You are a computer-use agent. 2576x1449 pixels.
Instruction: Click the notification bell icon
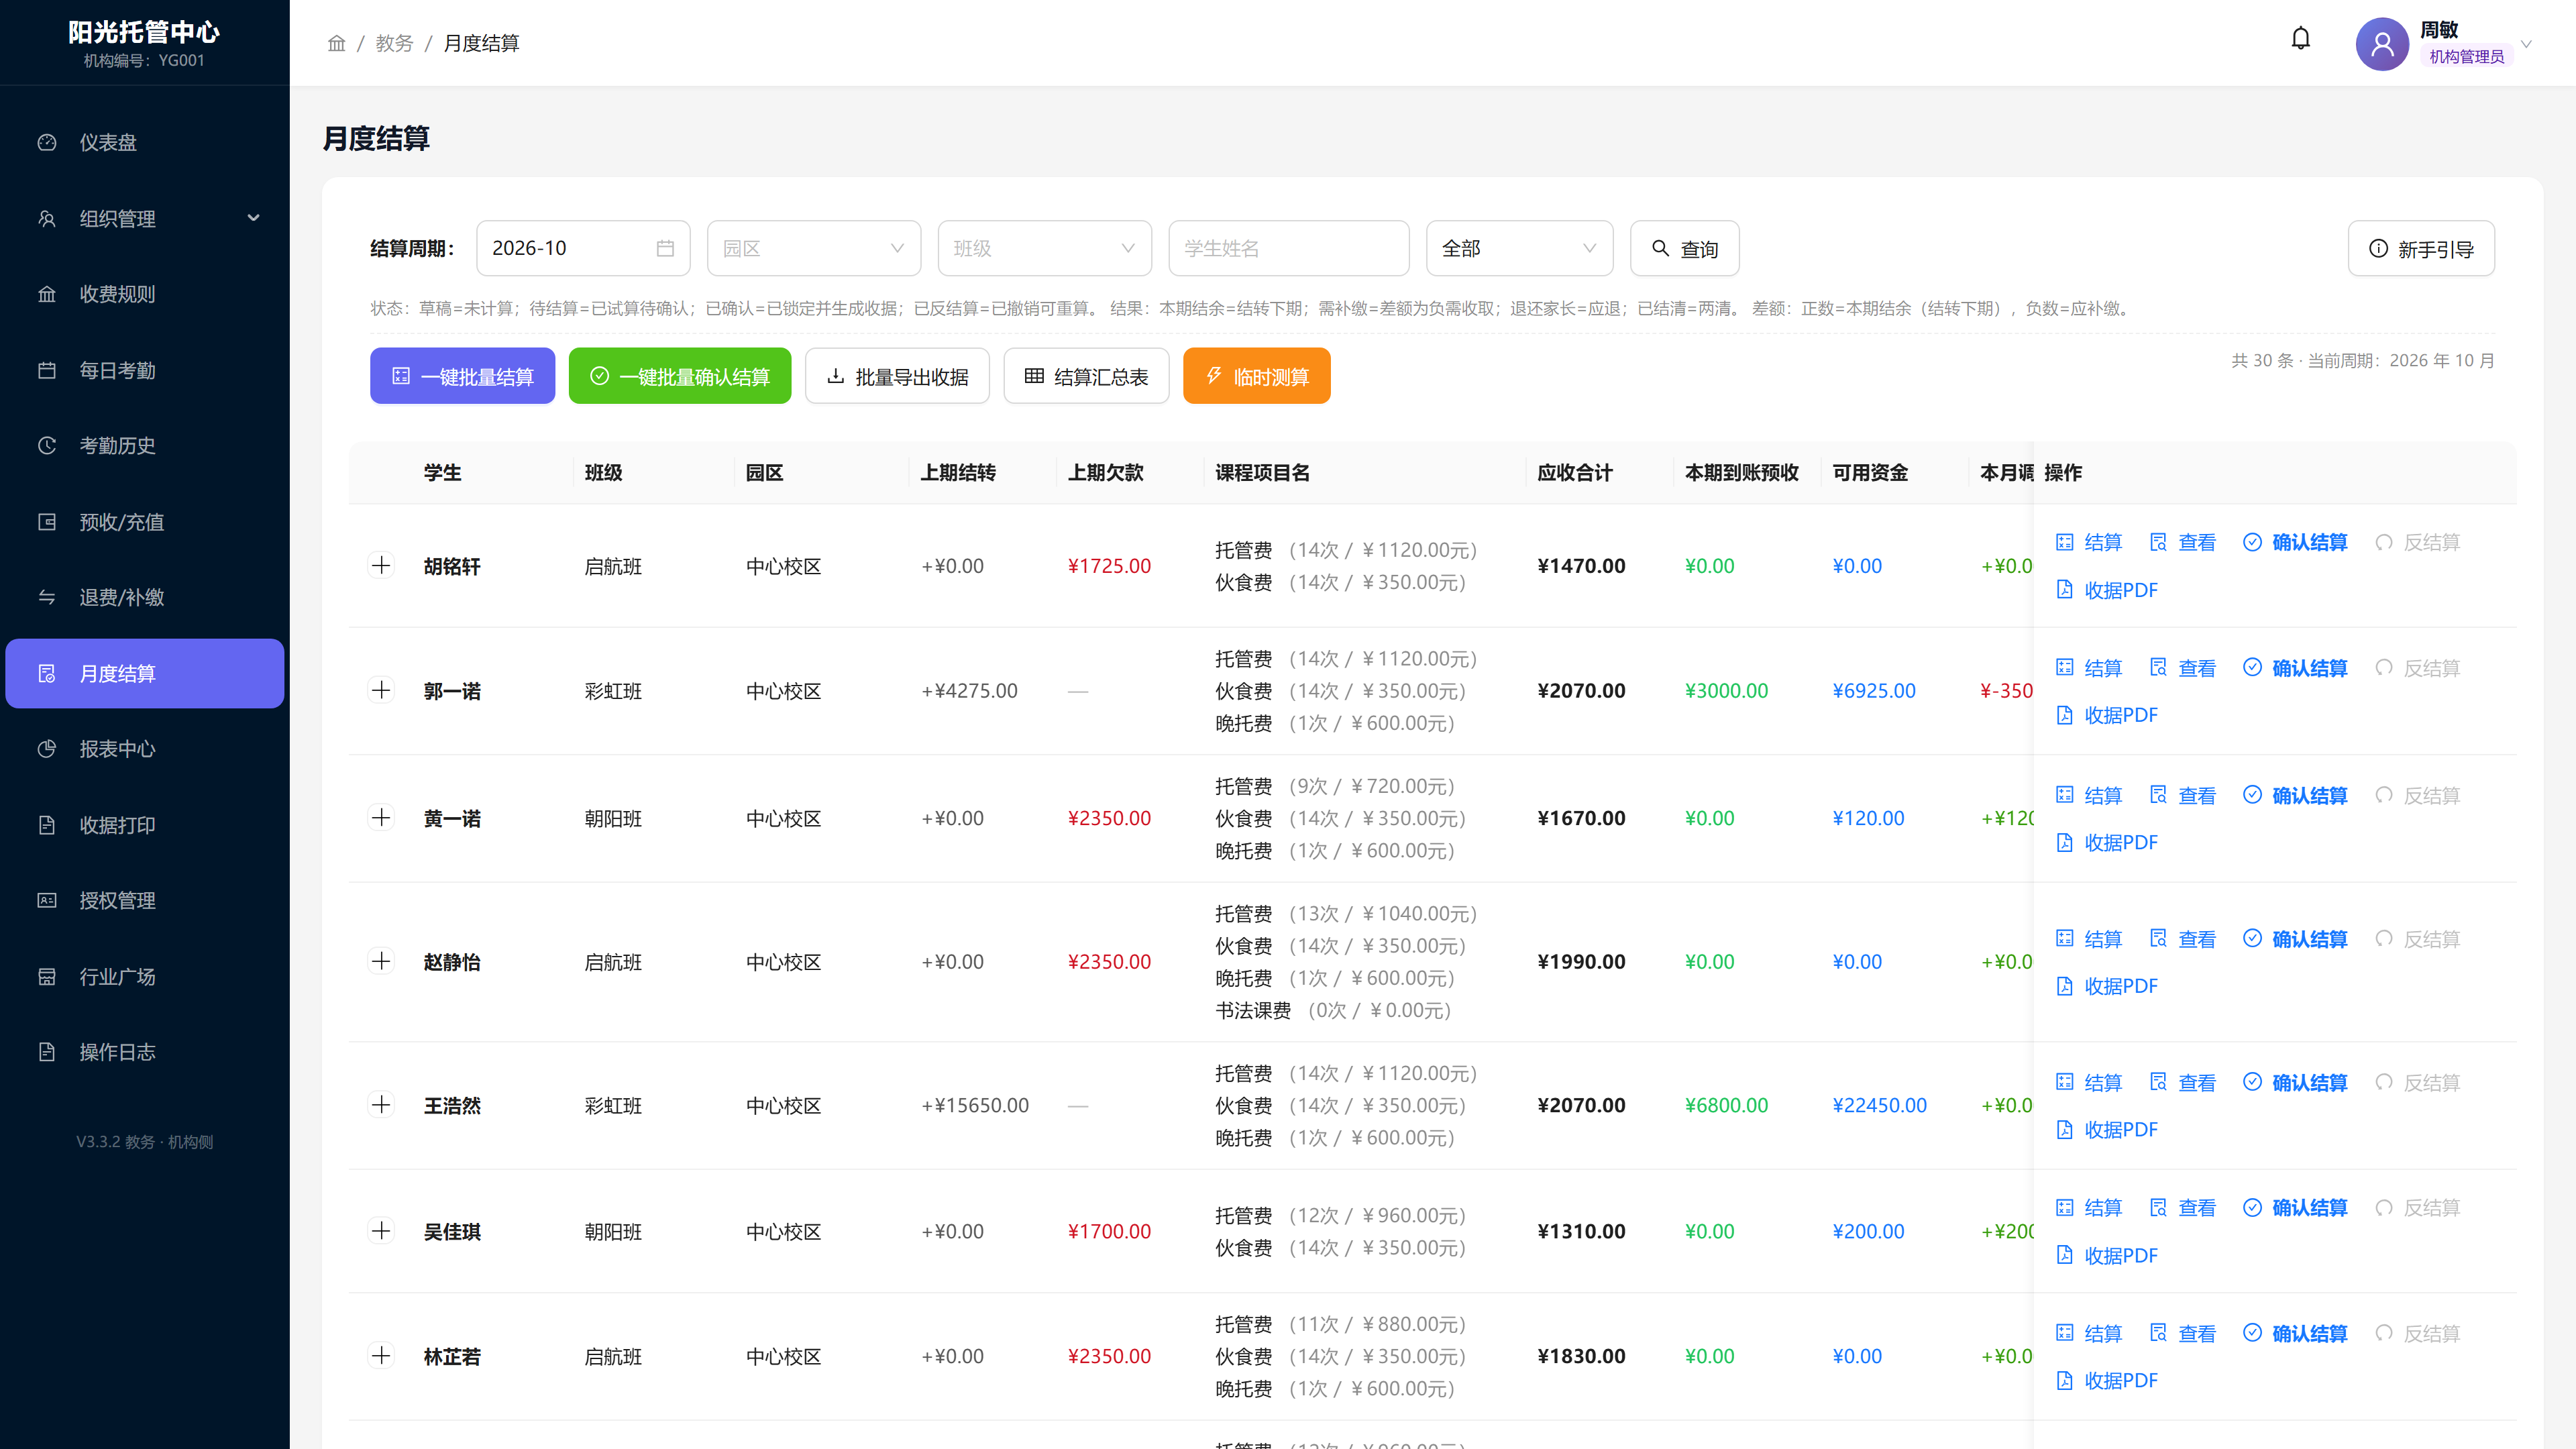point(2300,39)
